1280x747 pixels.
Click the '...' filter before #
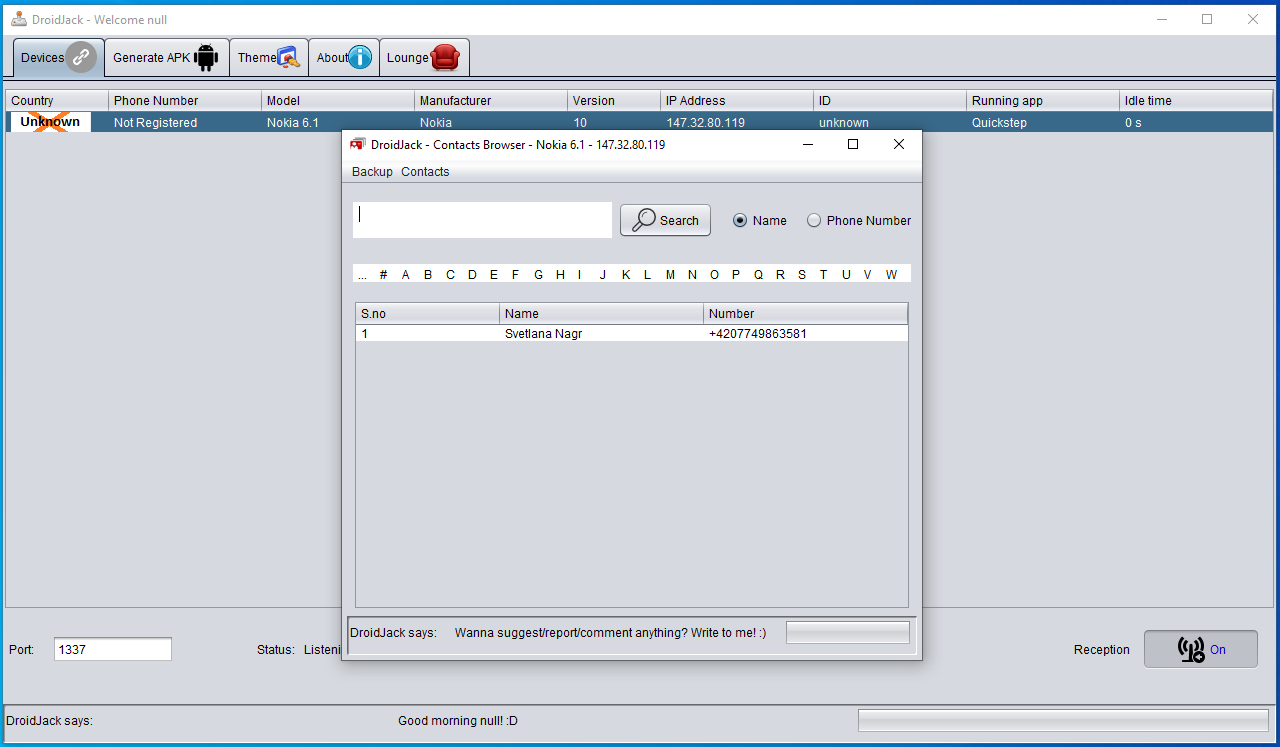point(362,274)
